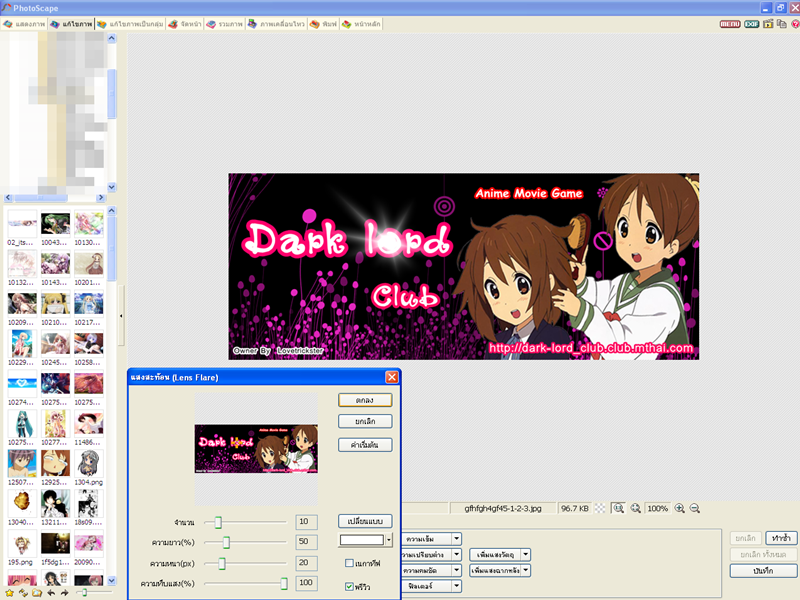Click the ความหนา value field showing 20
The height and width of the screenshot is (600, 800).
[306, 563]
